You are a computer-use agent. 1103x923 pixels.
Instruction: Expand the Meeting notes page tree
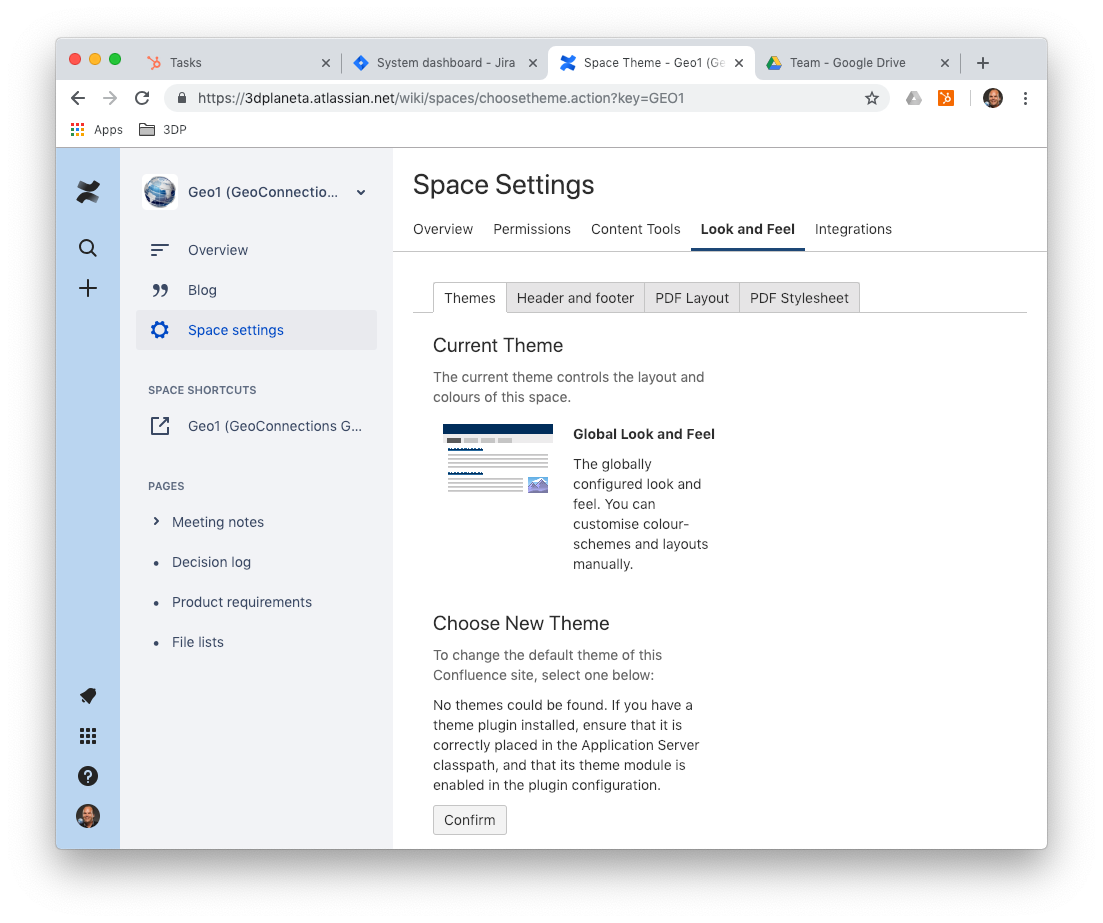point(155,521)
